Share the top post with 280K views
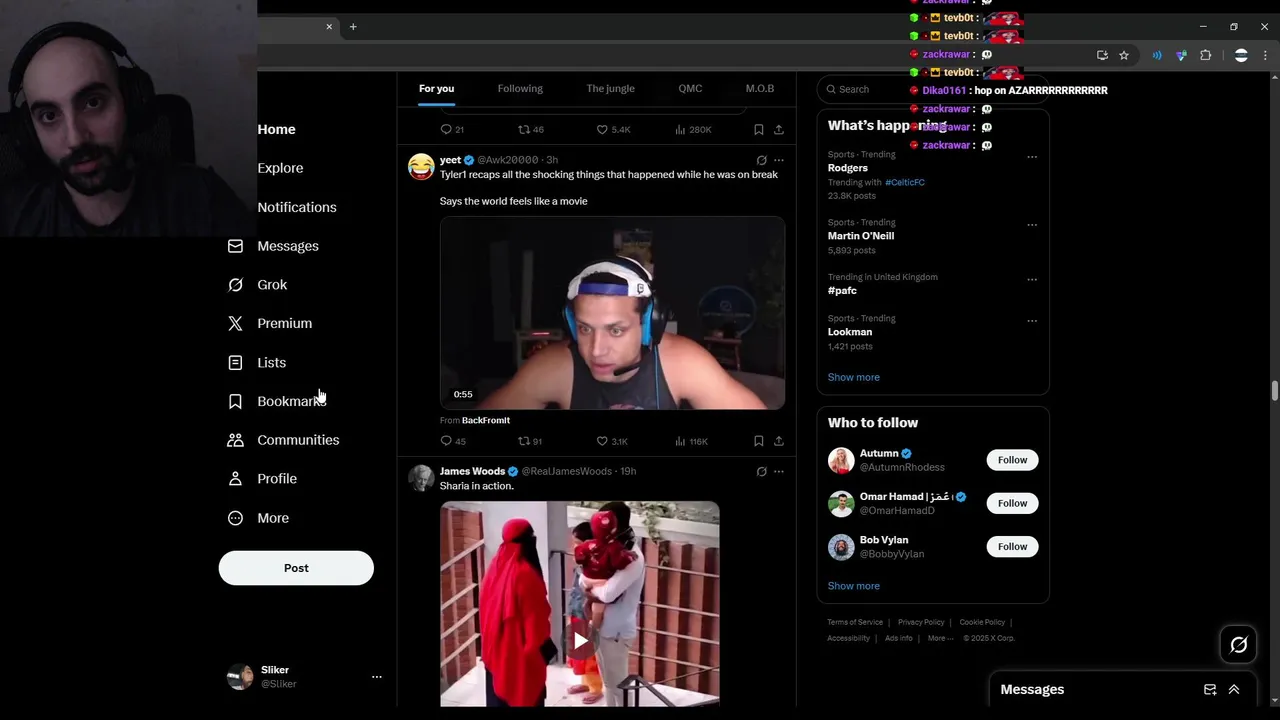This screenshot has height=720, width=1280. (779, 130)
